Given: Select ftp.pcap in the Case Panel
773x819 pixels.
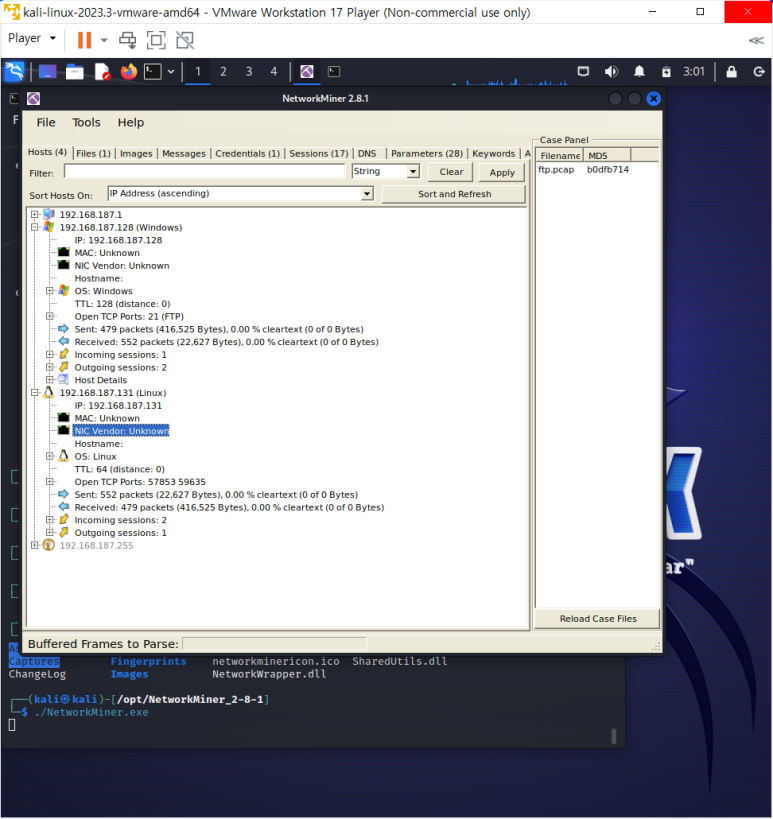Looking at the screenshot, I should click(x=556, y=169).
